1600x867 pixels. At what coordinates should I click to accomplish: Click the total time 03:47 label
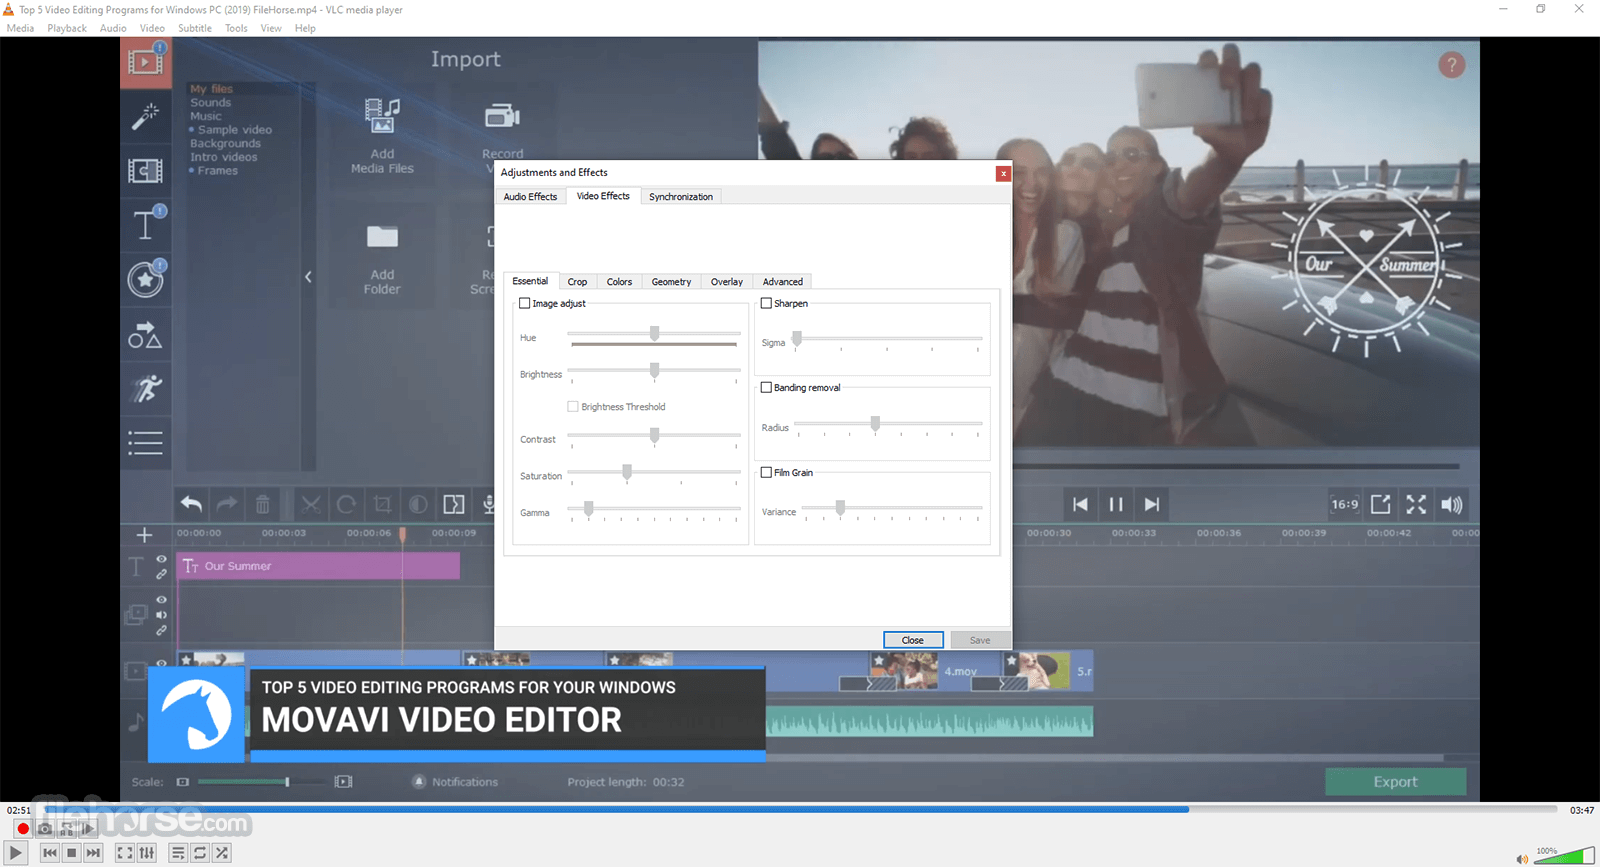pos(1581,810)
